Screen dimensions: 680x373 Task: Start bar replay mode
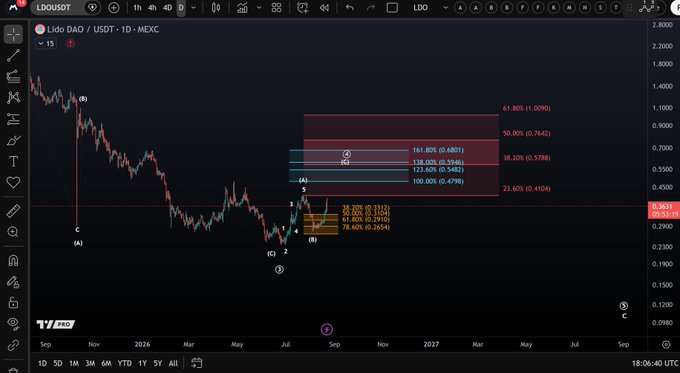coord(324,7)
